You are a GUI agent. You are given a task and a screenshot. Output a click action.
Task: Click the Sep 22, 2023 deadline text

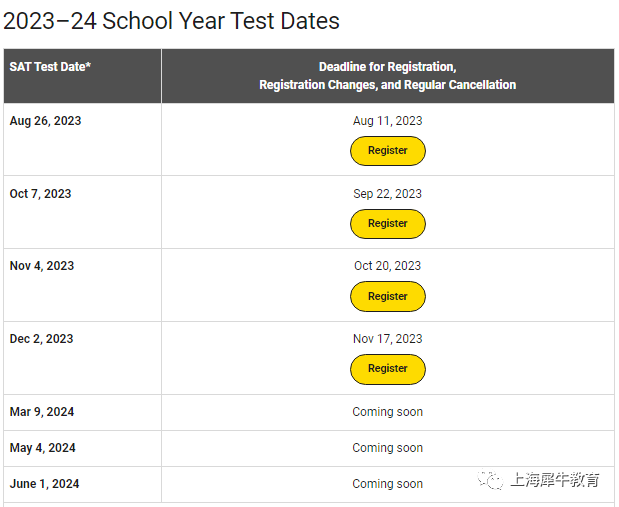point(388,194)
